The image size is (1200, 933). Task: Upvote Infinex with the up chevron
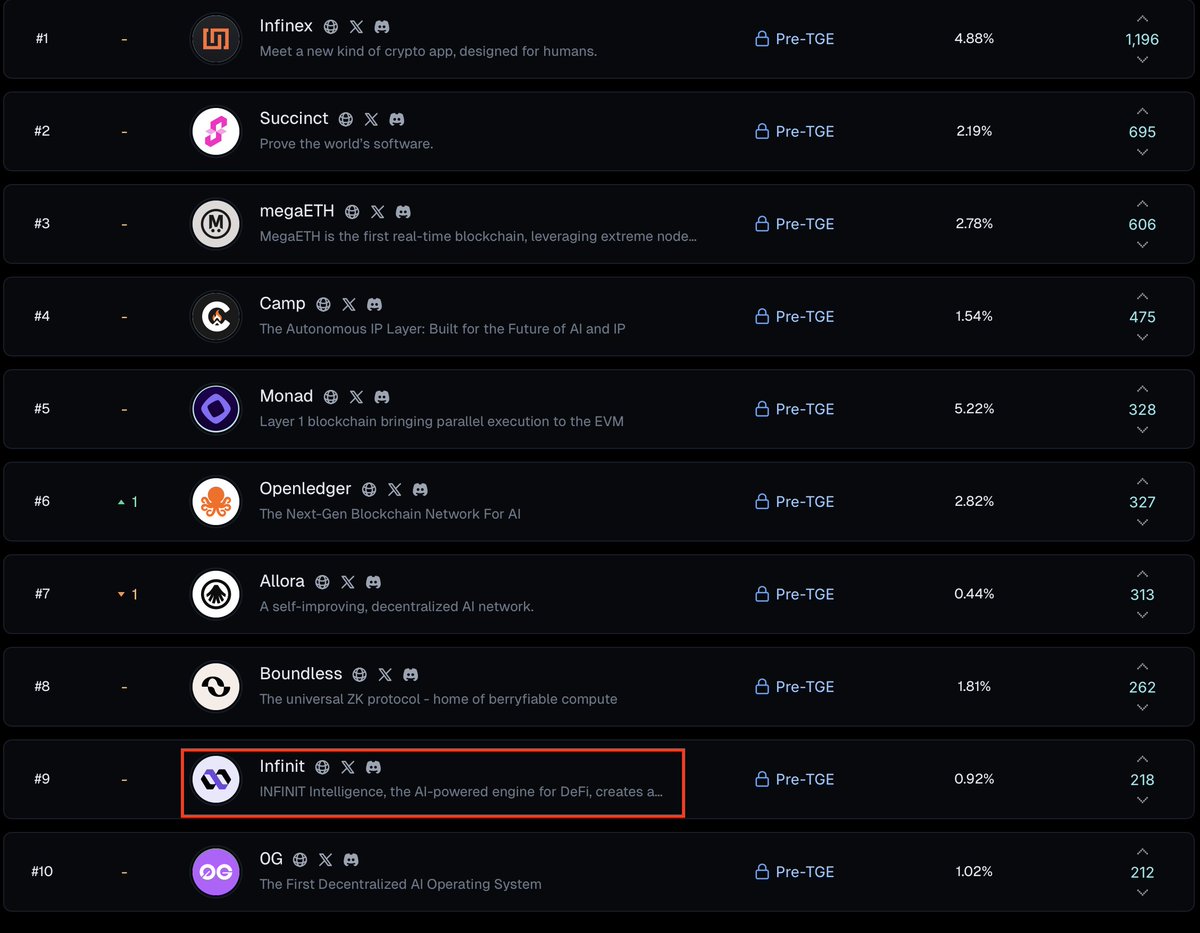click(1142, 19)
